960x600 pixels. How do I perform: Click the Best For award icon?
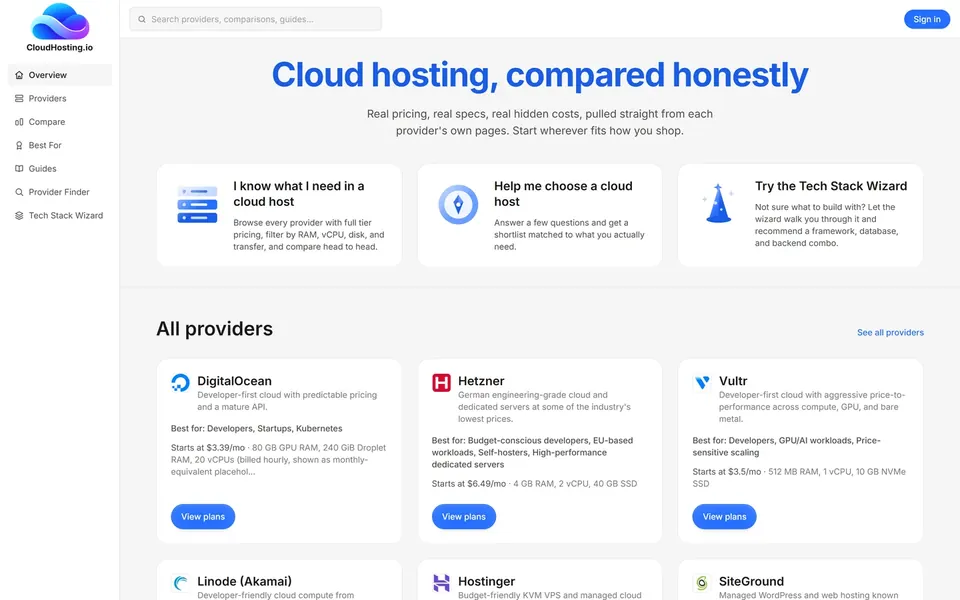click(19, 145)
